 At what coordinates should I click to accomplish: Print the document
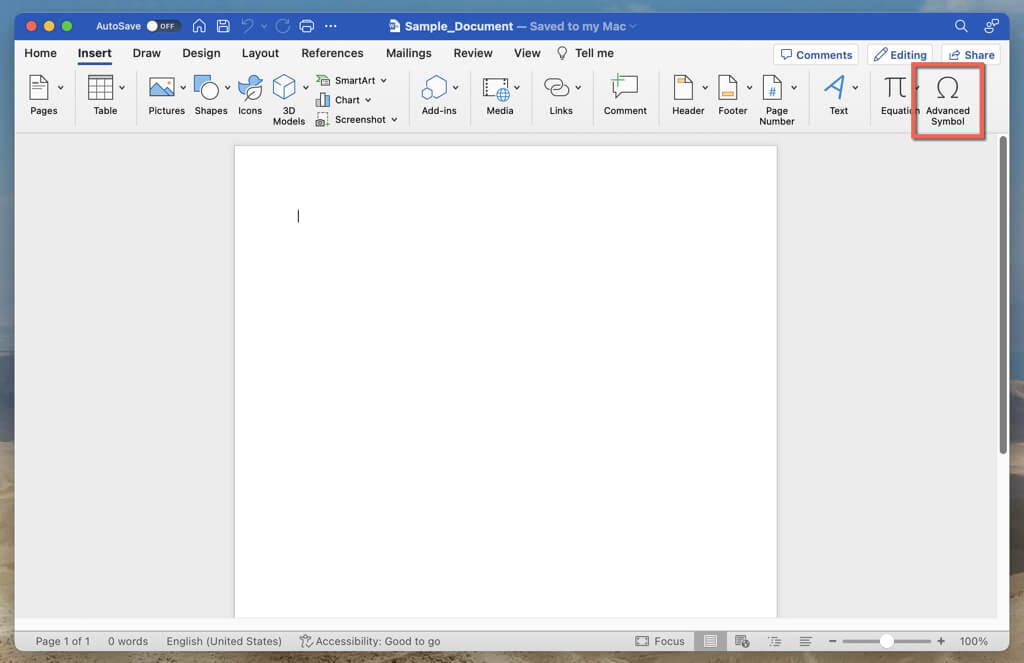coord(306,26)
